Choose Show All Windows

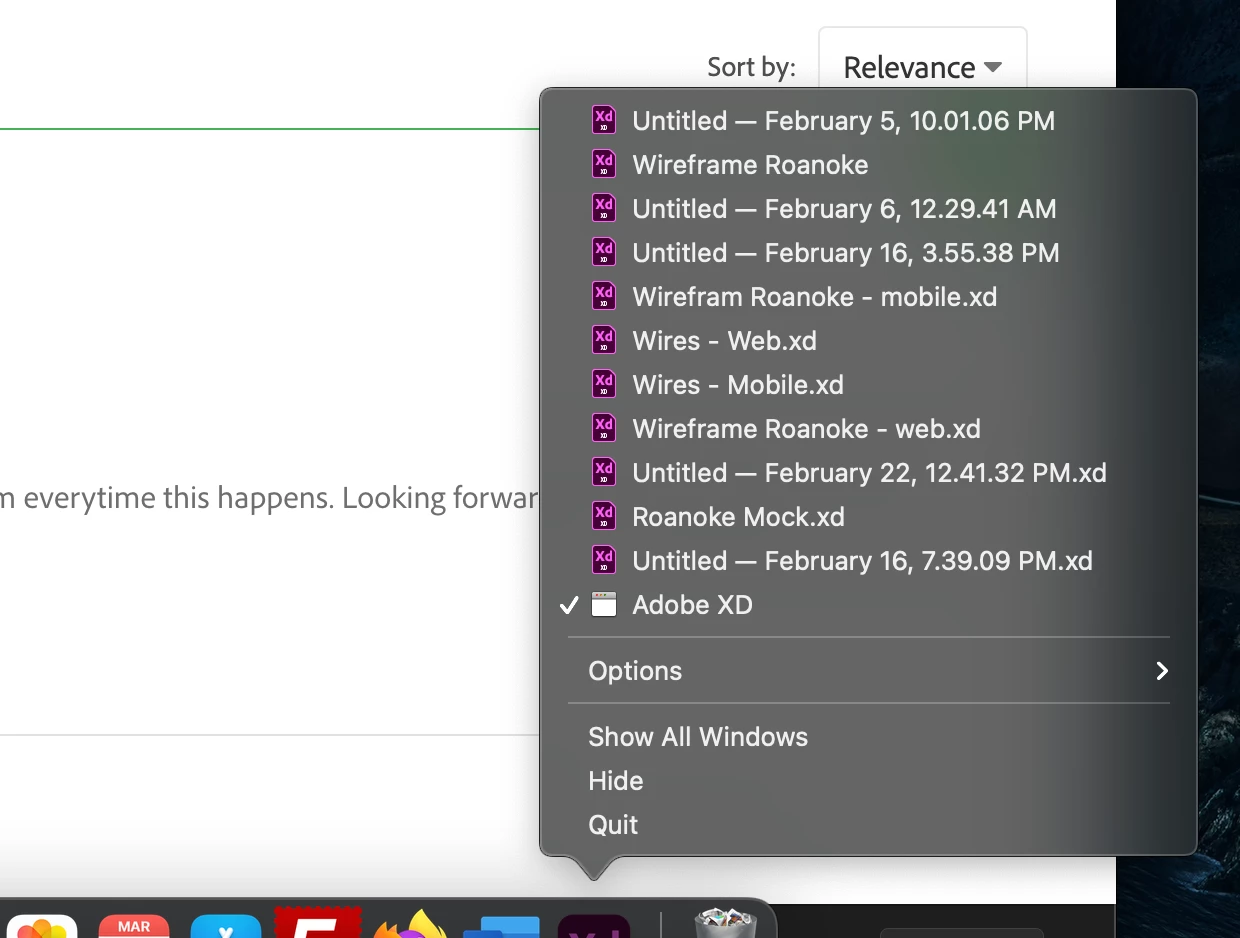pyautogui.click(x=868, y=737)
